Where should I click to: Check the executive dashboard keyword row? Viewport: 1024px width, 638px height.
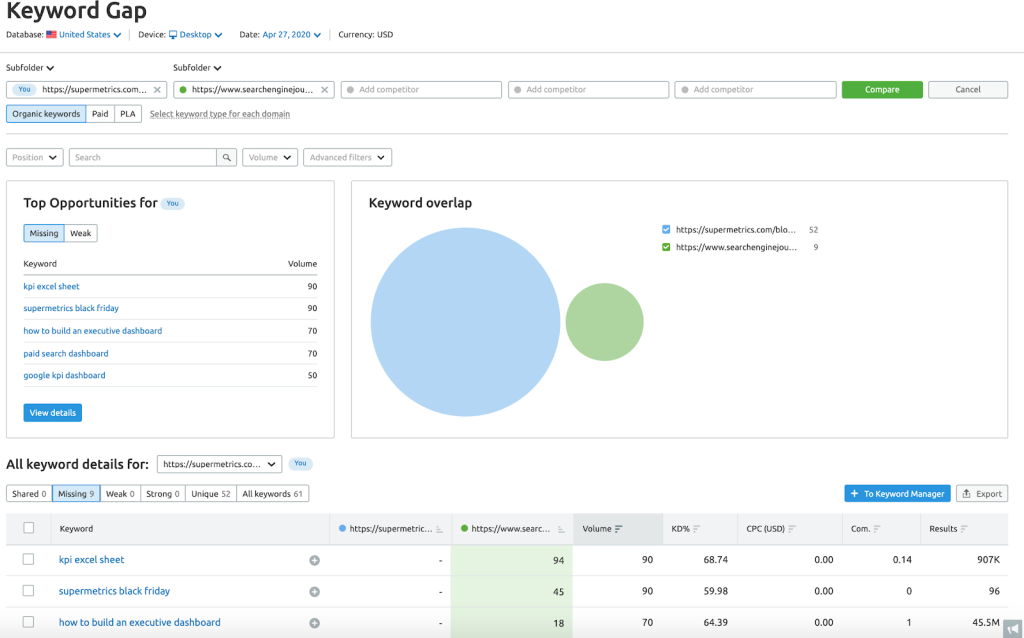click(x=28, y=622)
